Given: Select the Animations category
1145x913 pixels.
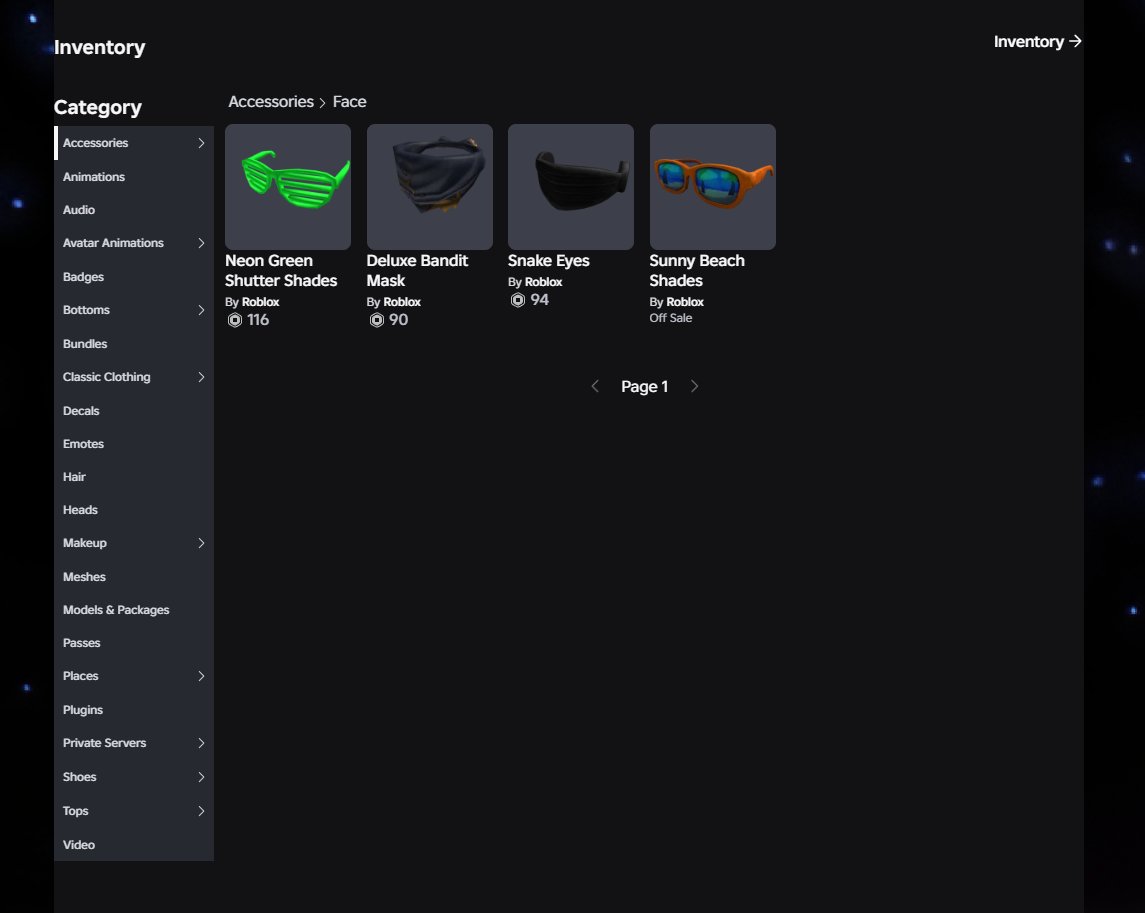Looking at the screenshot, I should (x=134, y=177).
